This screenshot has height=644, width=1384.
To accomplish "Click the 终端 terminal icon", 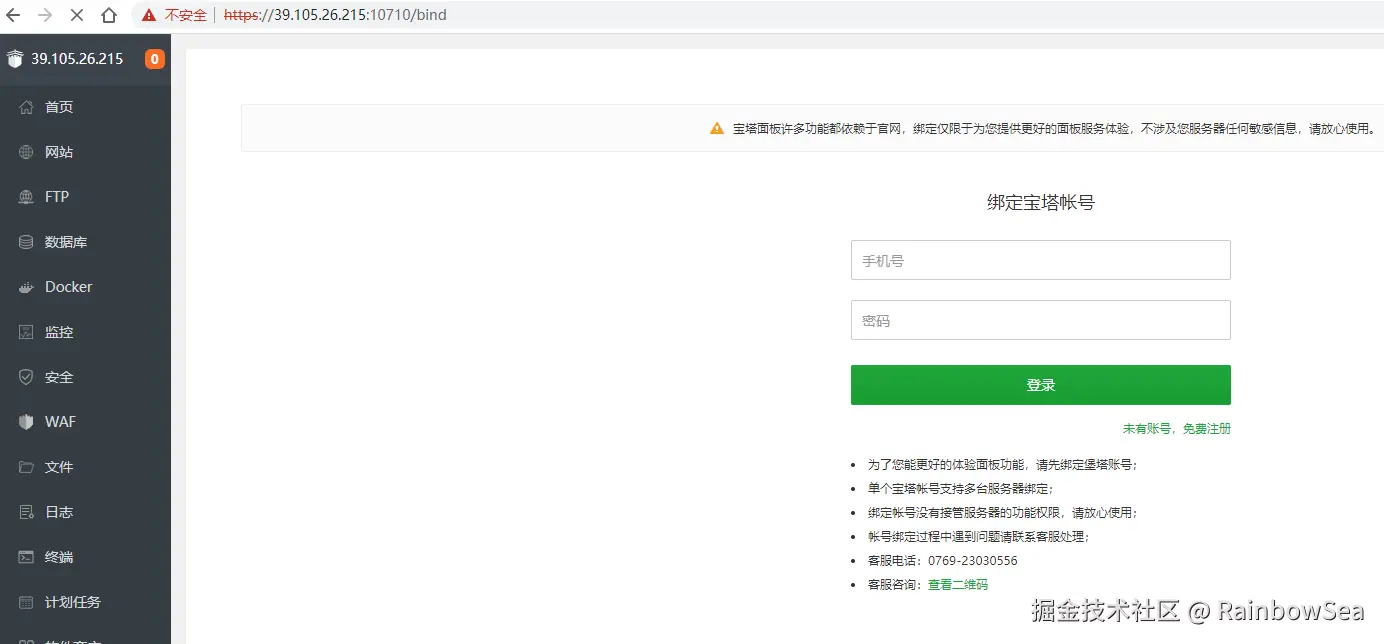I will [27, 557].
